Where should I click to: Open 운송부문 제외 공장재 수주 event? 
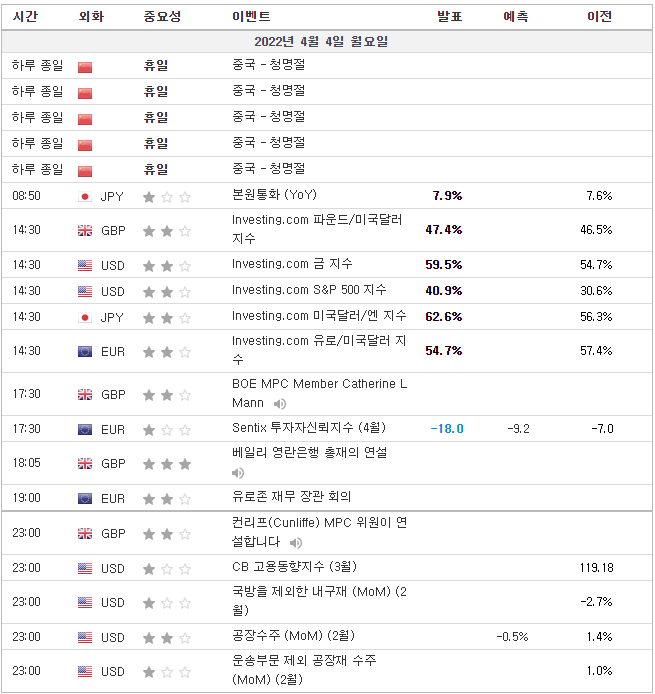click(x=304, y=670)
